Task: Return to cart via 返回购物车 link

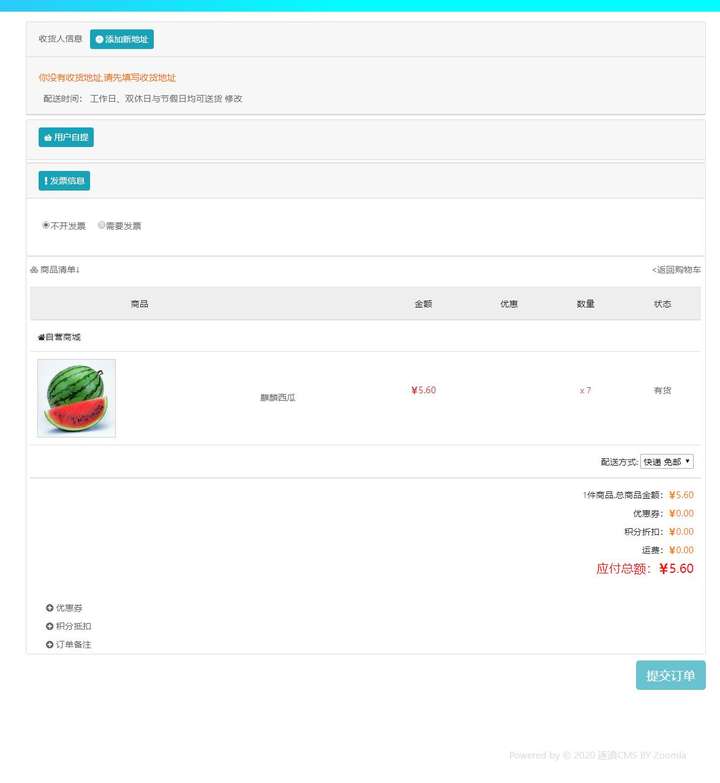Action: [x=676, y=270]
